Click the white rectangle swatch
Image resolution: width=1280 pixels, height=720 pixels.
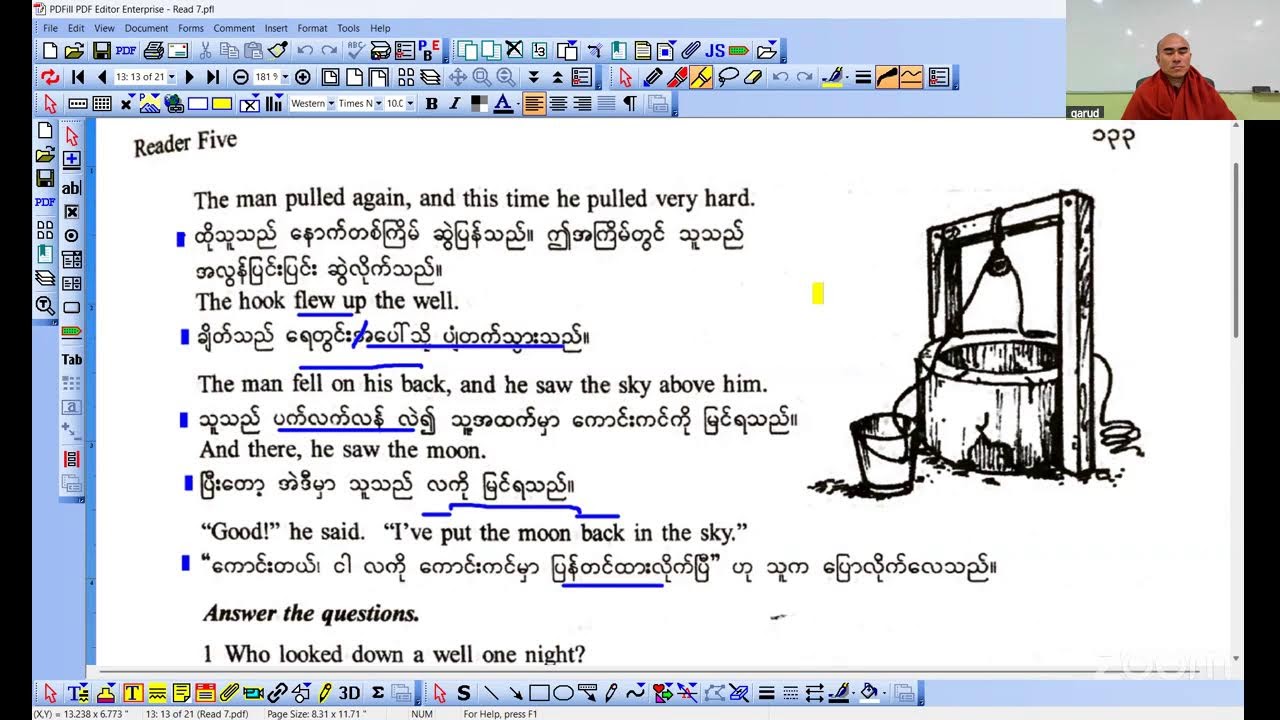pos(198,103)
